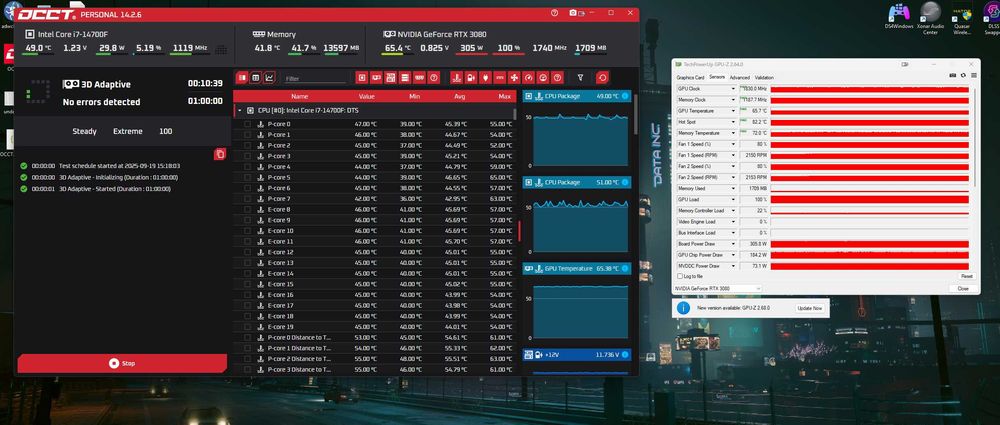Open the GPU Temperature sensor dropdown in GPU-Z
This screenshot has width=1000, height=425.
(x=733, y=111)
